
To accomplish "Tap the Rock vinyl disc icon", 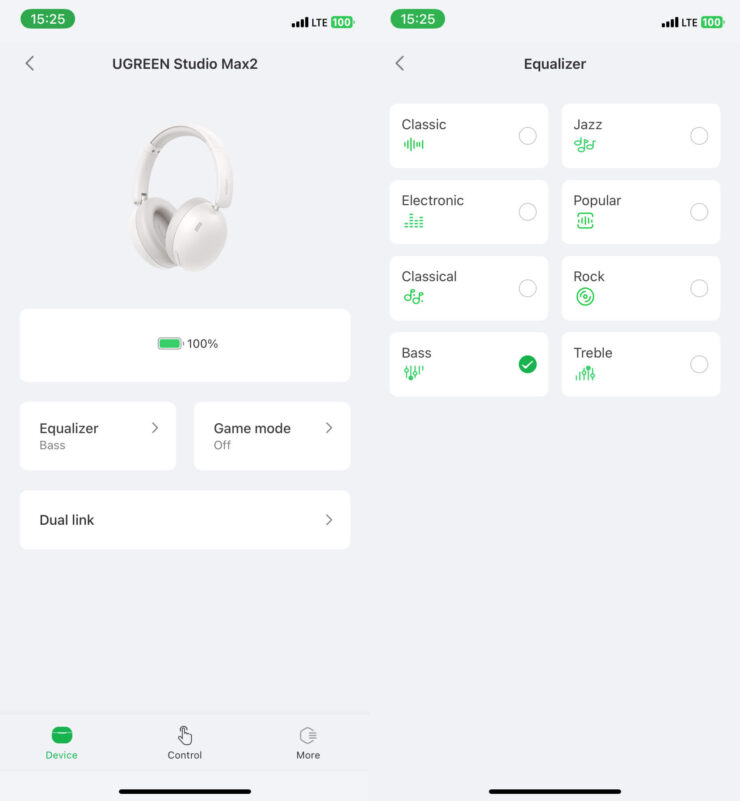I will (x=585, y=297).
